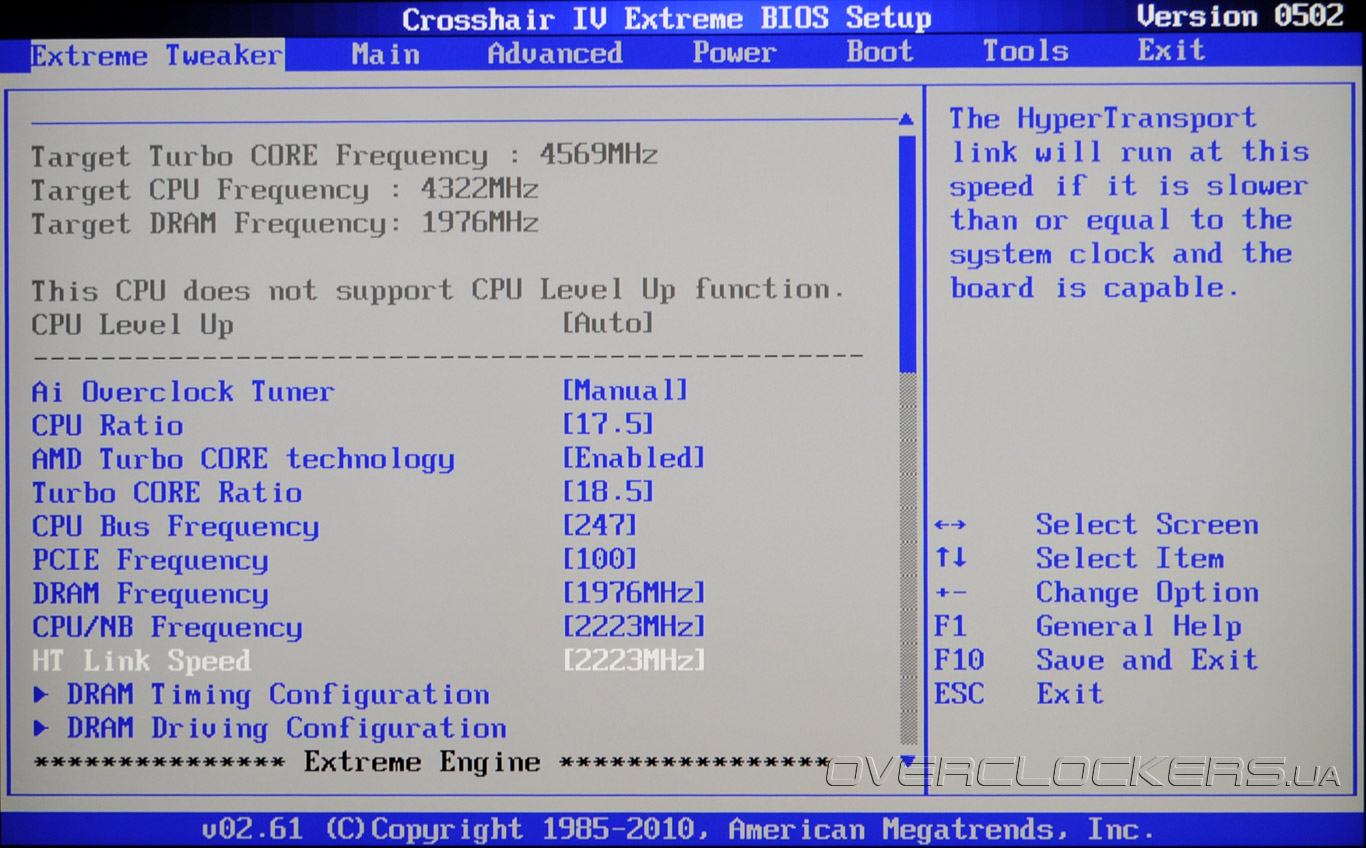Viewport: 1366px width, 848px height.
Task: Open the Main menu tab
Action: (386, 54)
